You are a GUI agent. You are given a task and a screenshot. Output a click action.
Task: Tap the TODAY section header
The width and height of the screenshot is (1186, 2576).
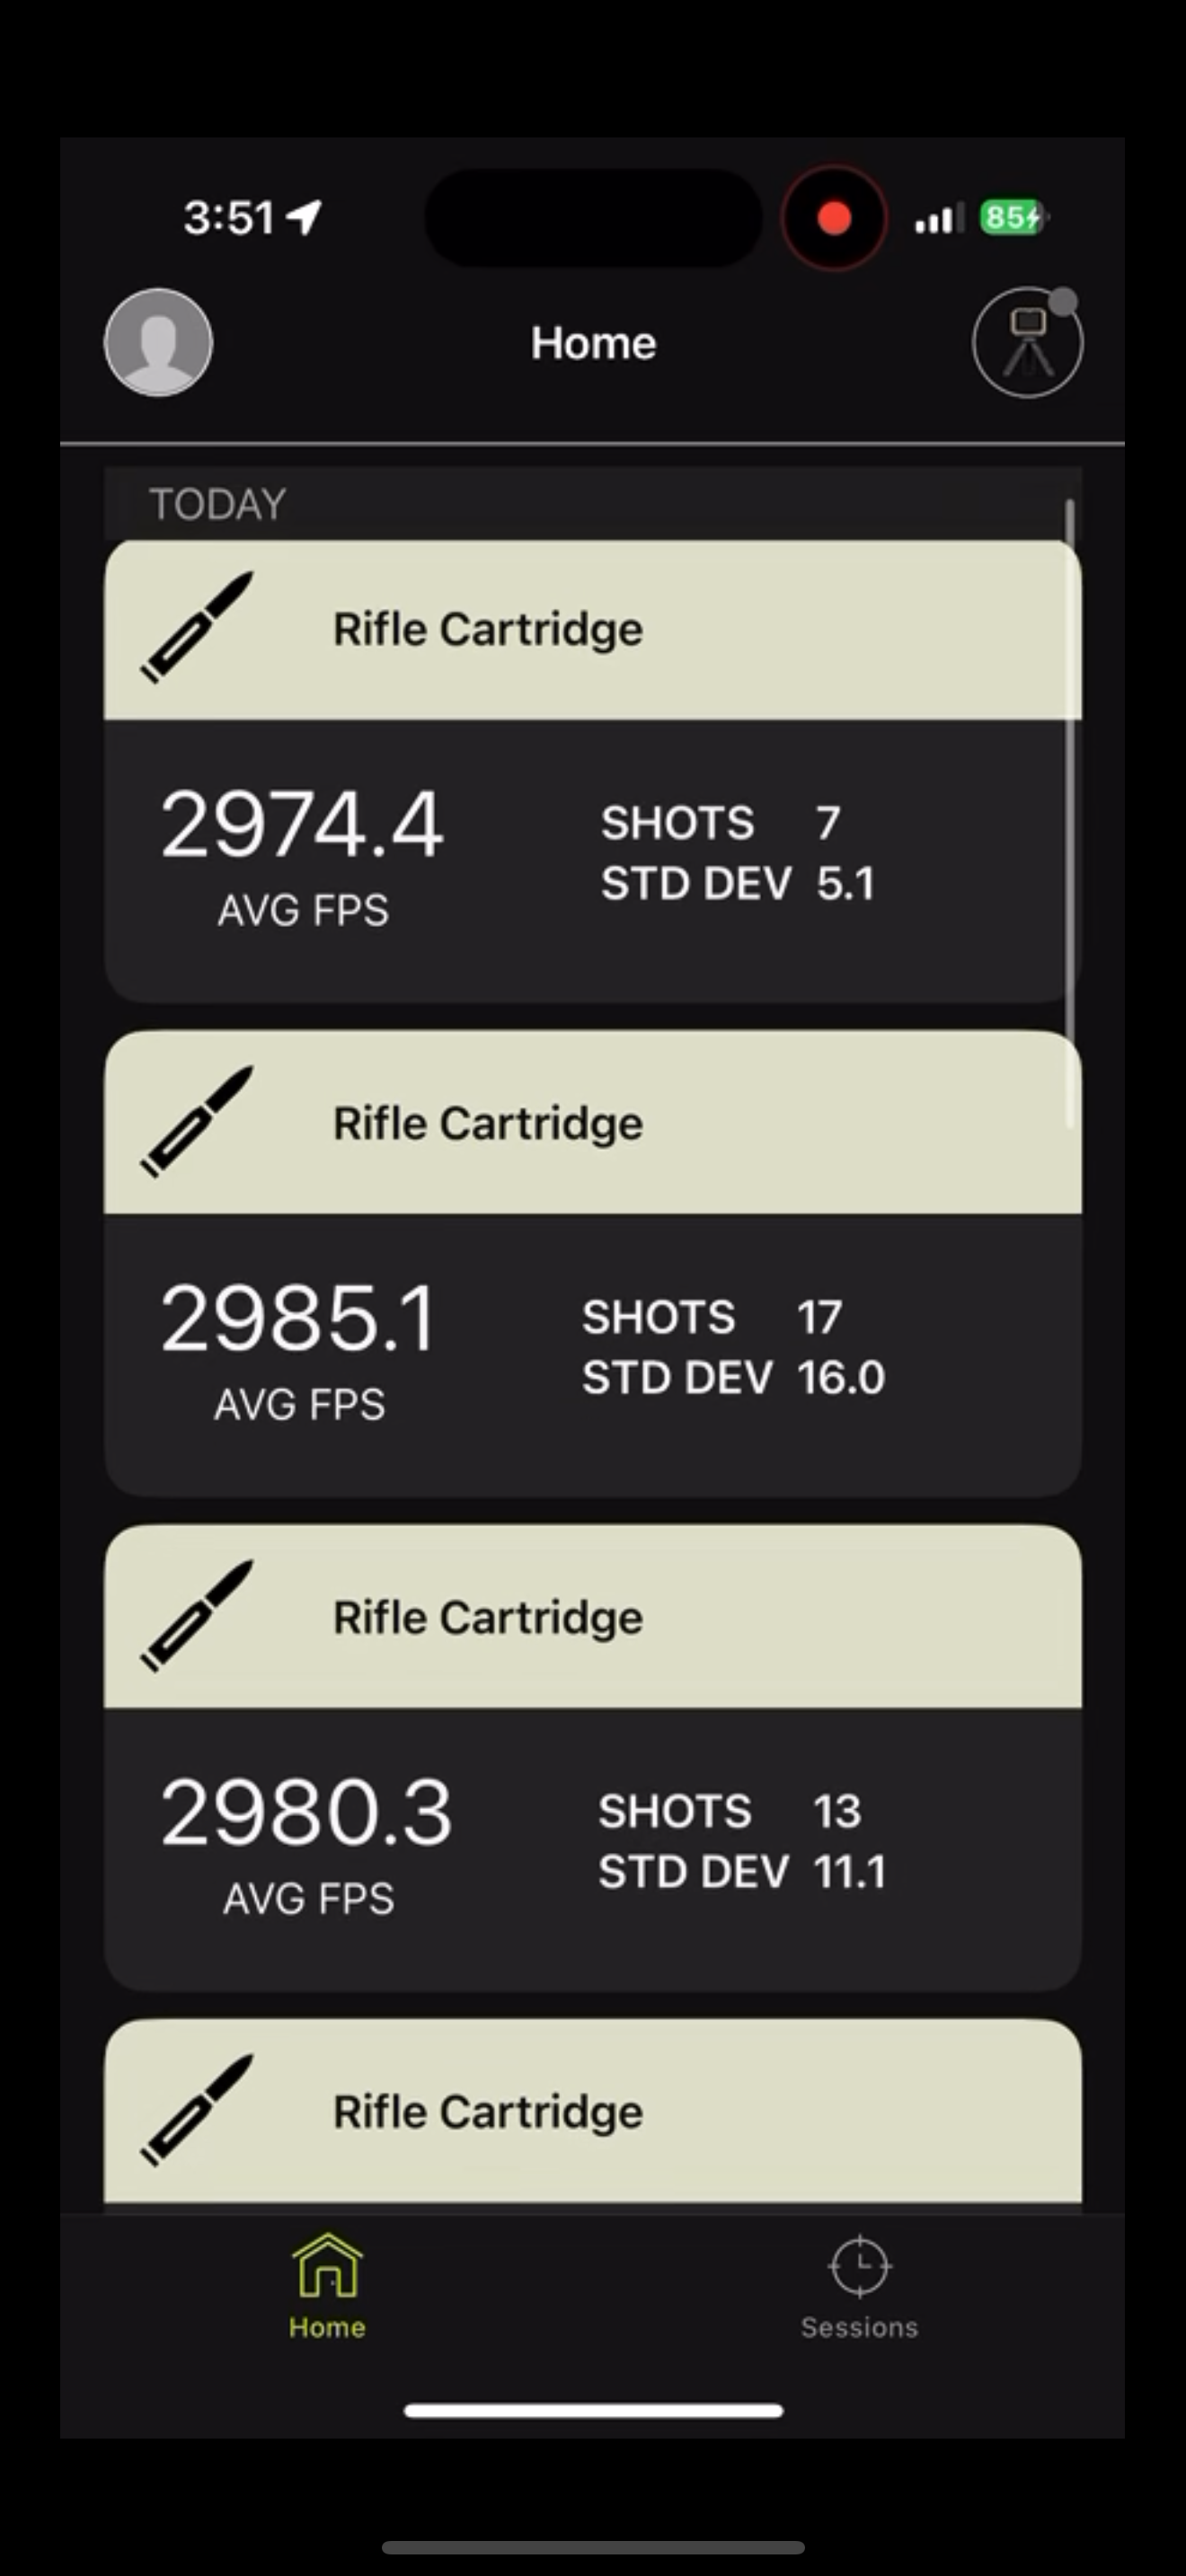218,504
